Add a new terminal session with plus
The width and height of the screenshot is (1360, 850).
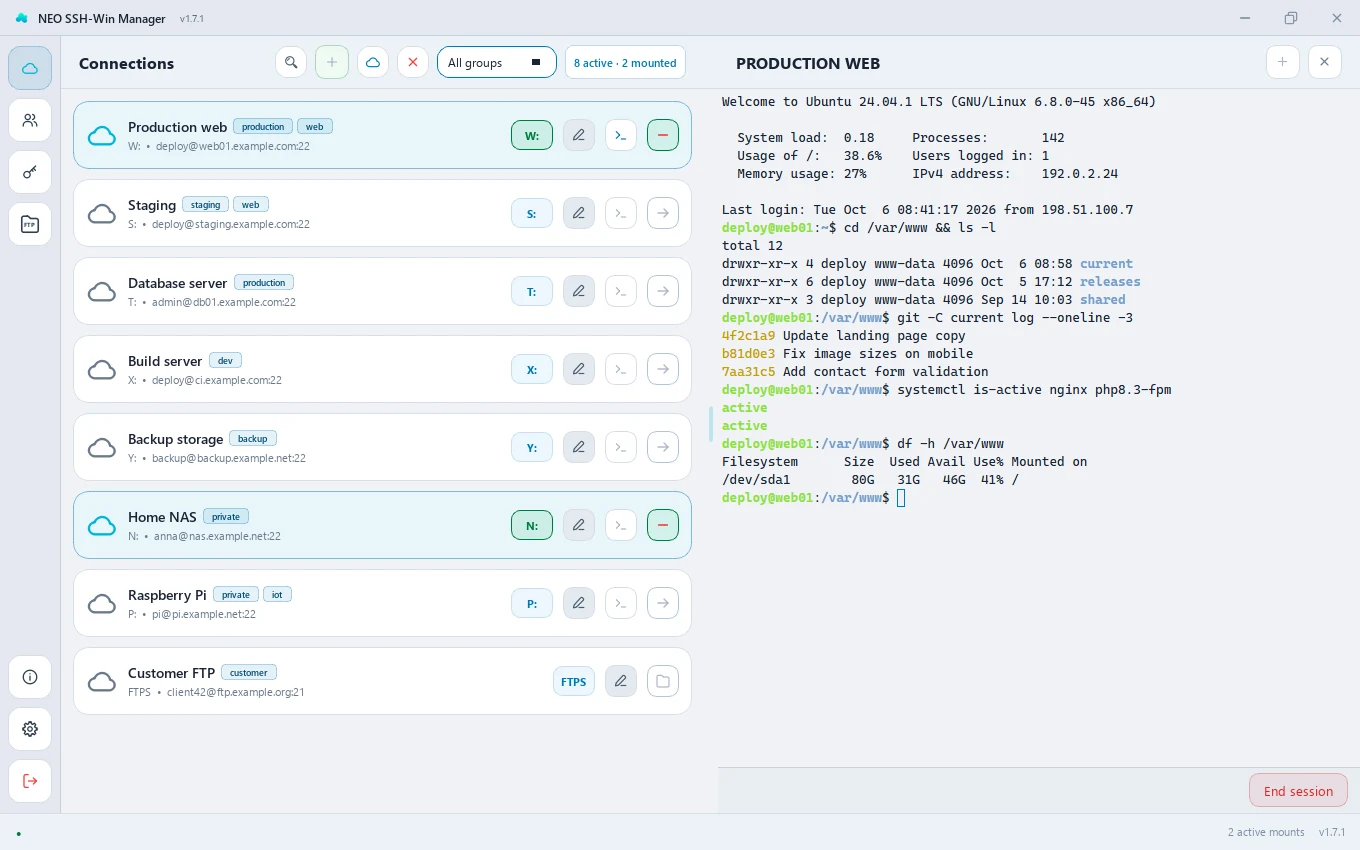pyautogui.click(x=1282, y=62)
